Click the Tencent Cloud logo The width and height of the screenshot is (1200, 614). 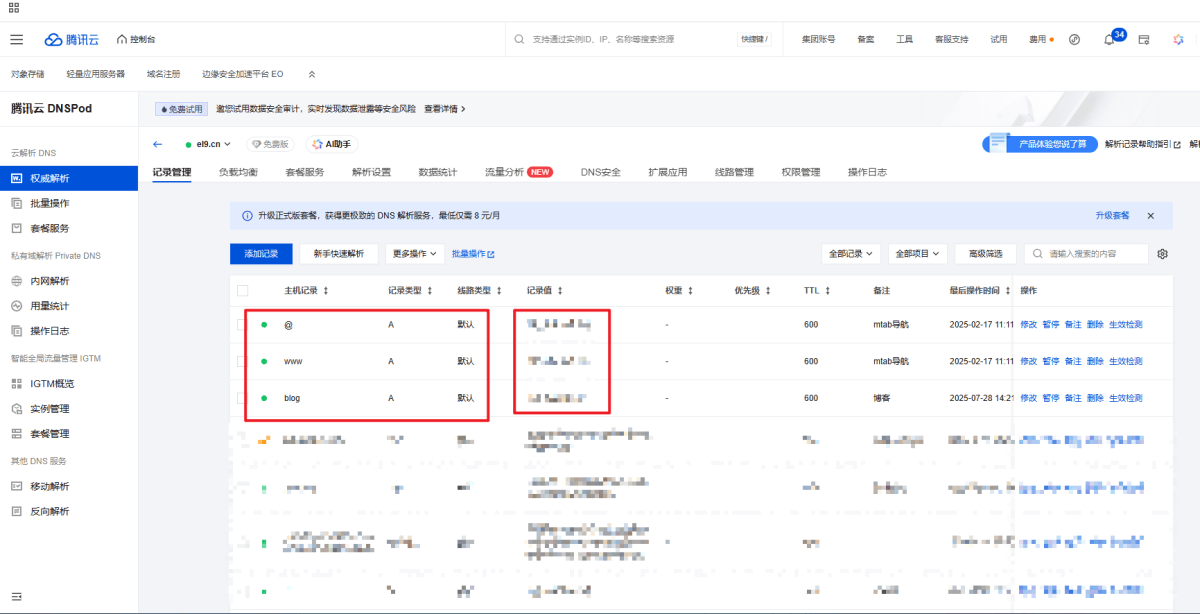click(x=71, y=39)
